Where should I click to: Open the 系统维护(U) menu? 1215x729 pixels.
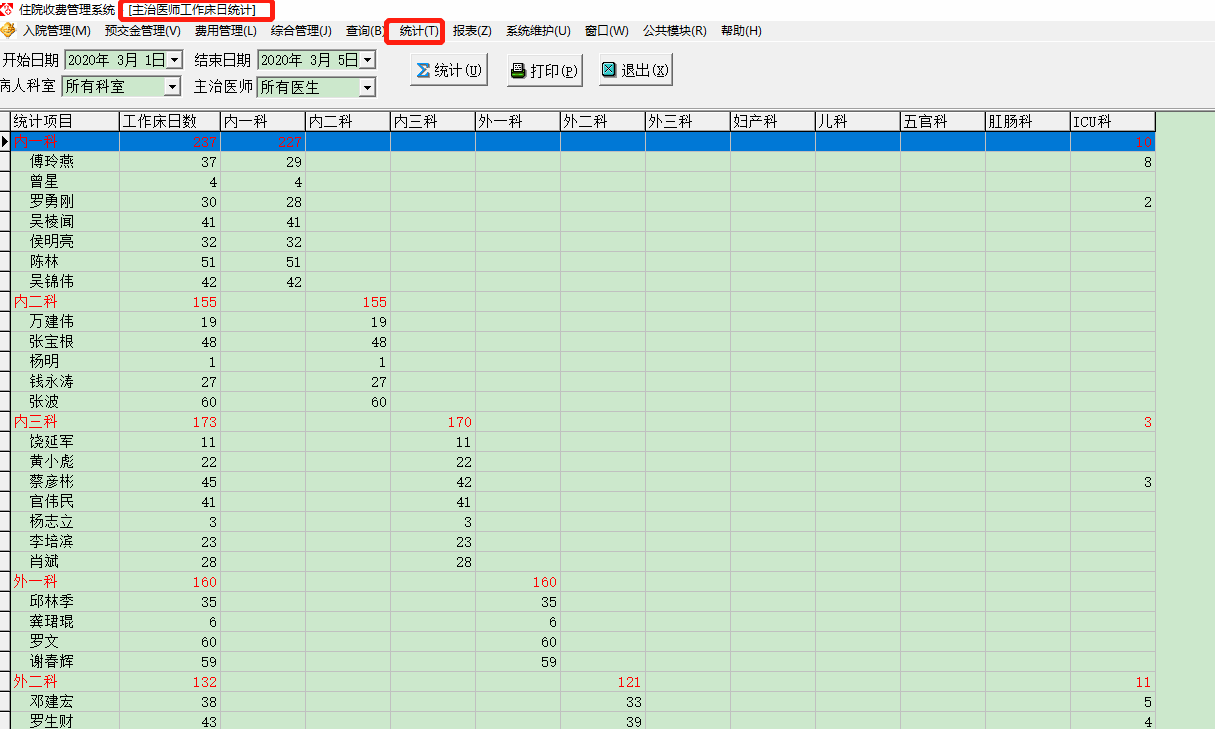(x=538, y=31)
